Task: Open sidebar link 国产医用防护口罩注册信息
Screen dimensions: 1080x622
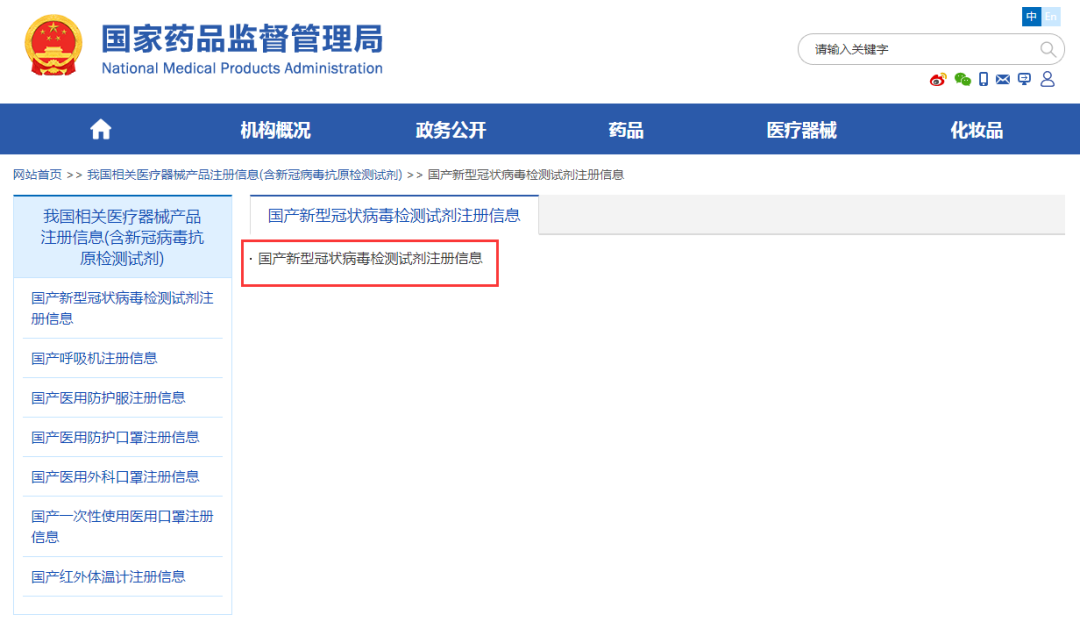Action: [115, 437]
